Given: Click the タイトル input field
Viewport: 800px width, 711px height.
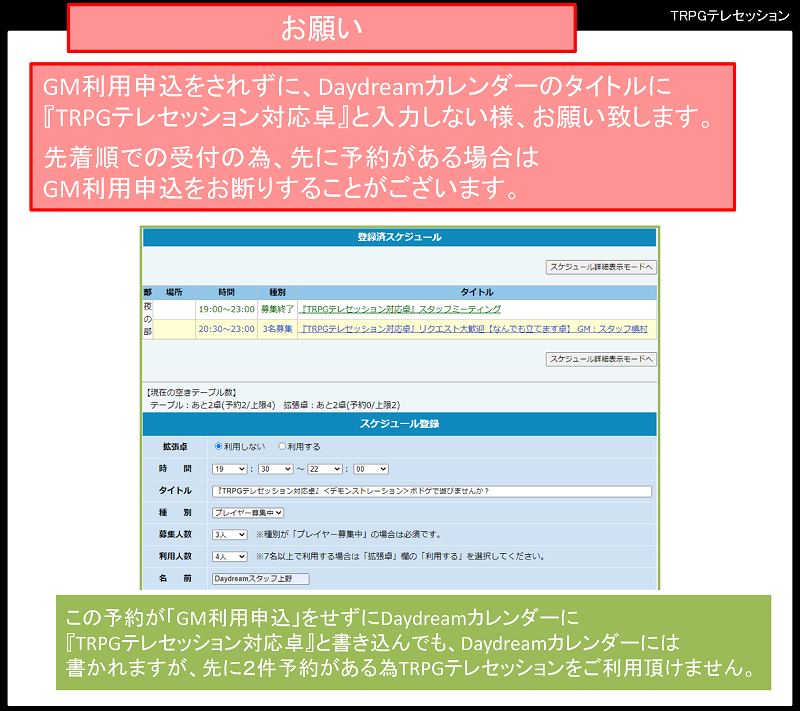Looking at the screenshot, I should click(x=432, y=491).
